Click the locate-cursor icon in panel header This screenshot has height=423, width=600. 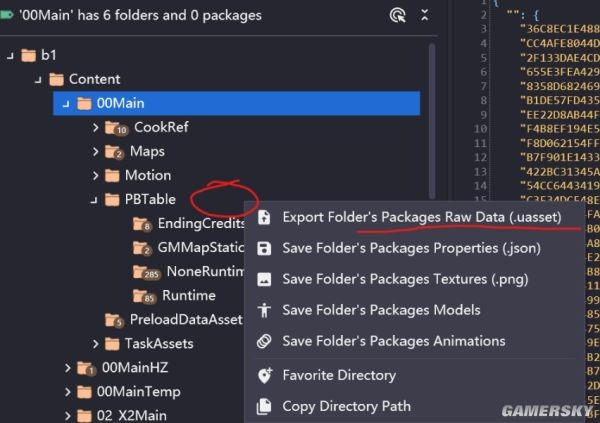tap(397, 16)
